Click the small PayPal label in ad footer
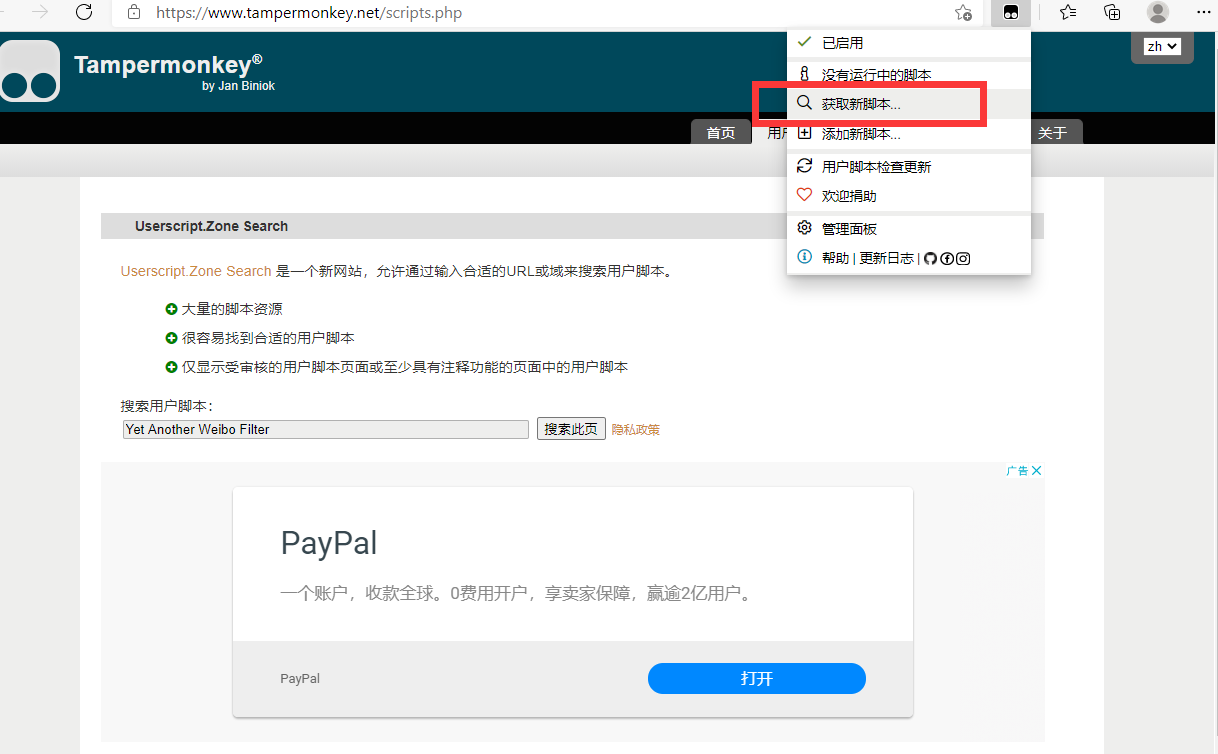1218x754 pixels. (x=300, y=678)
